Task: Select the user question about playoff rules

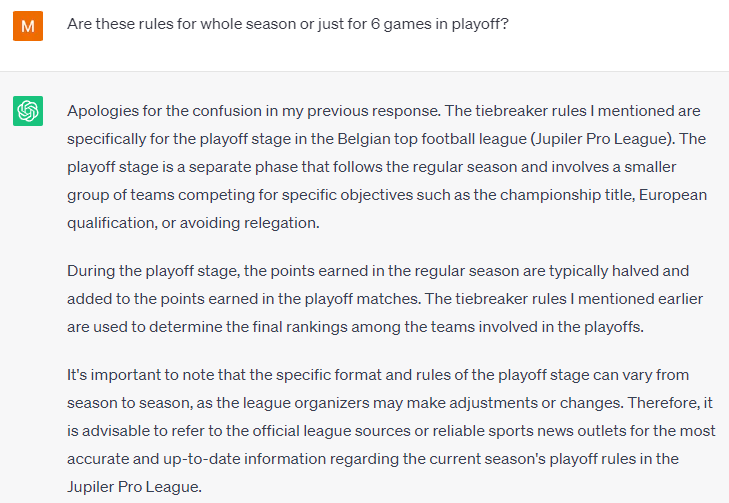Action: [288, 24]
